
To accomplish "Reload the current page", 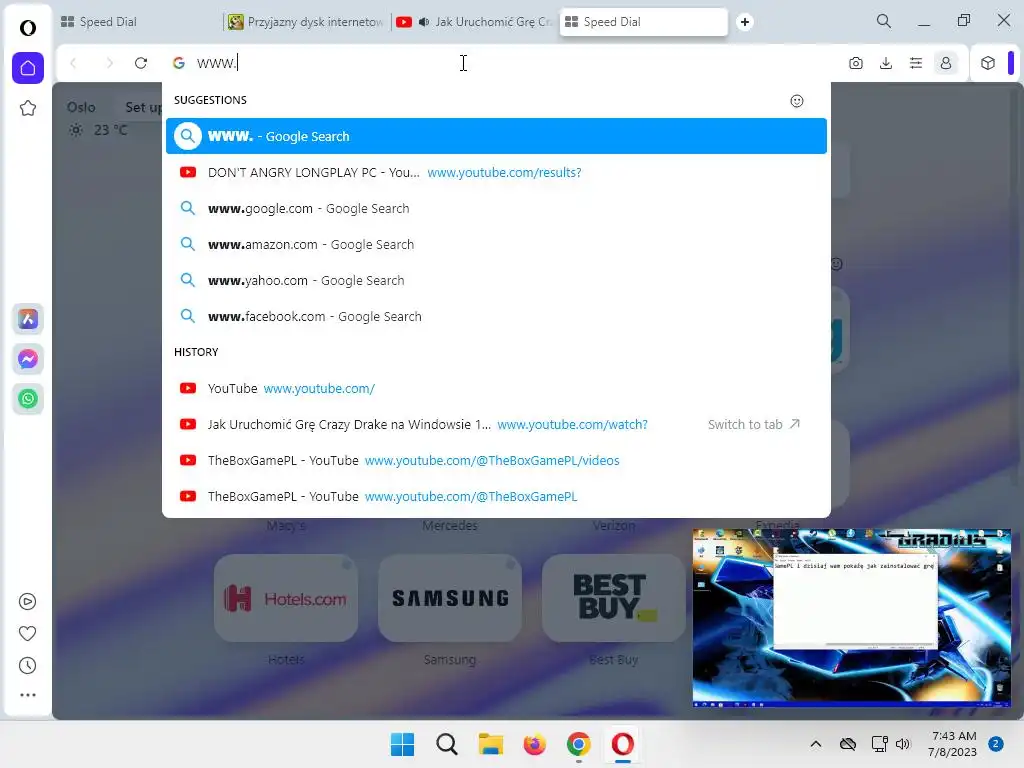I will [141, 63].
